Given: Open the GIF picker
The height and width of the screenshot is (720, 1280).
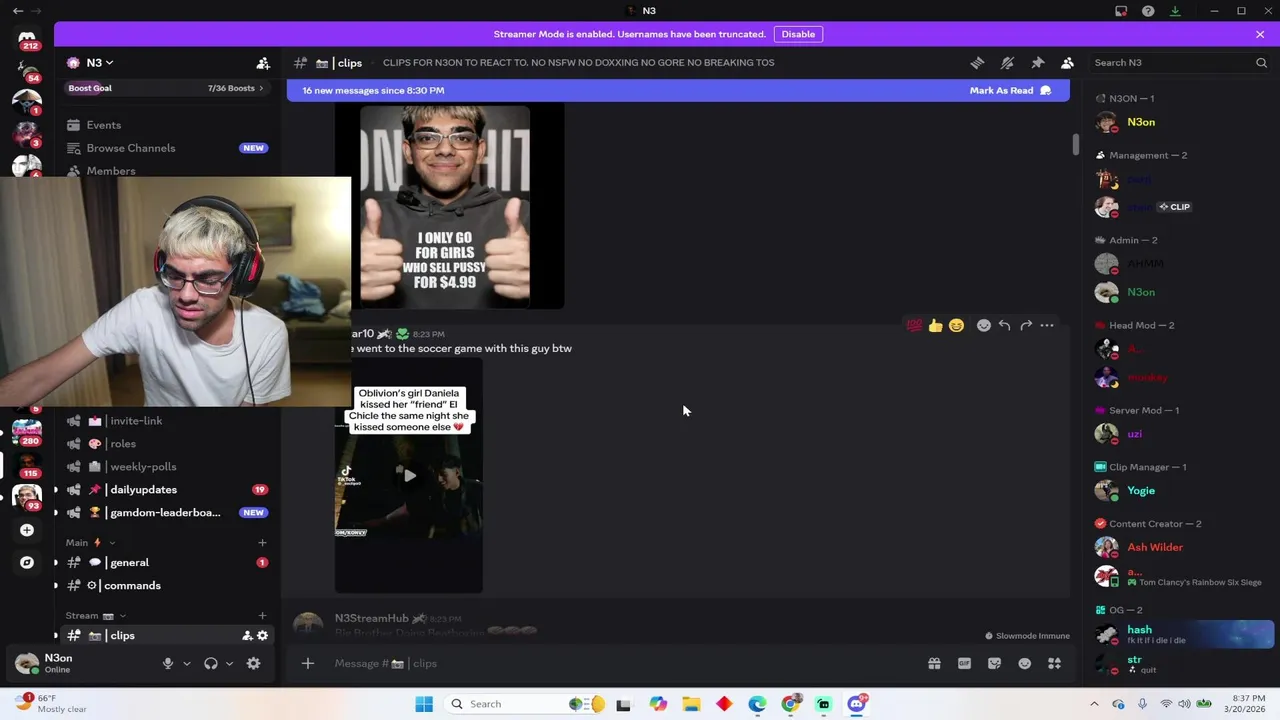Looking at the screenshot, I should coord(964,663).
